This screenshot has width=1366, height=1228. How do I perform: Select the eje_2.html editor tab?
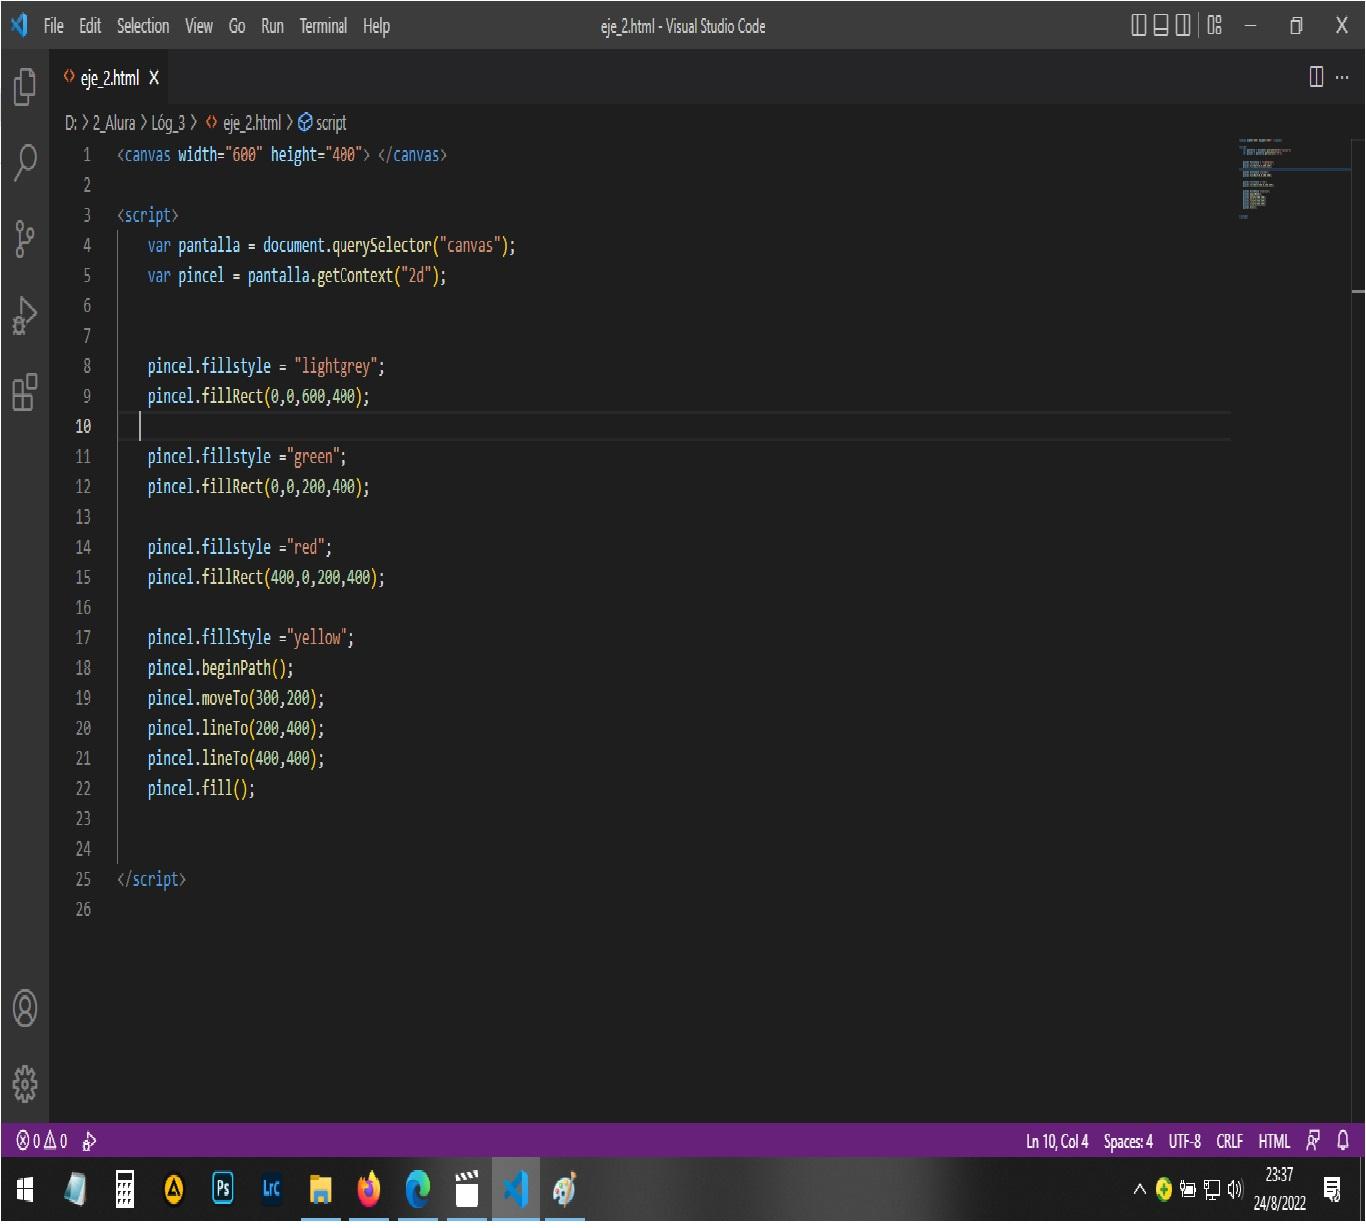109,78
